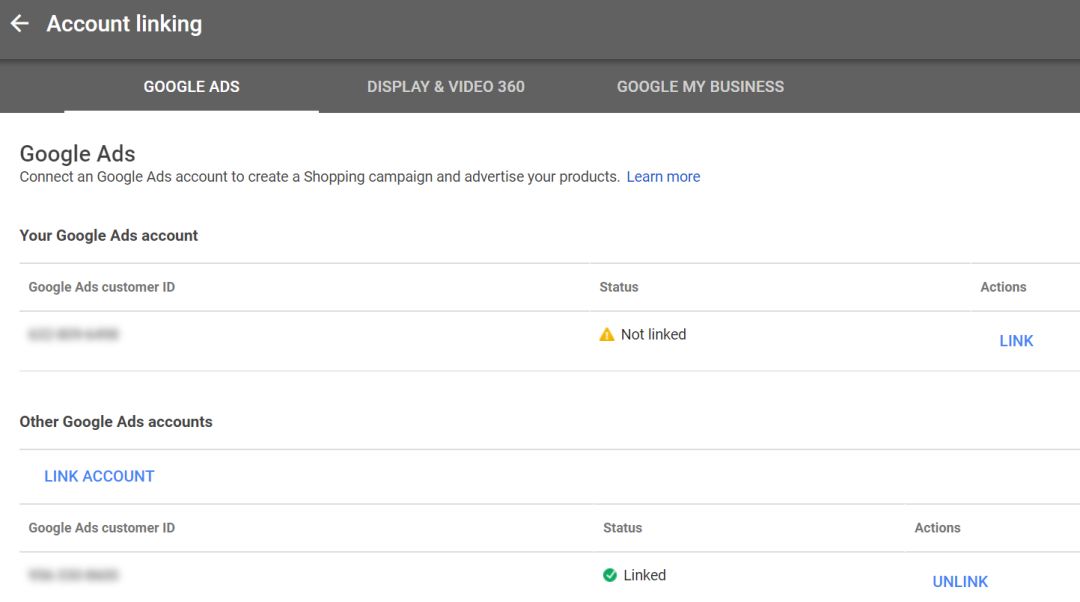Select the Google My Business tab
This screenshot has width=1080, height=602.
pos(700,87)
